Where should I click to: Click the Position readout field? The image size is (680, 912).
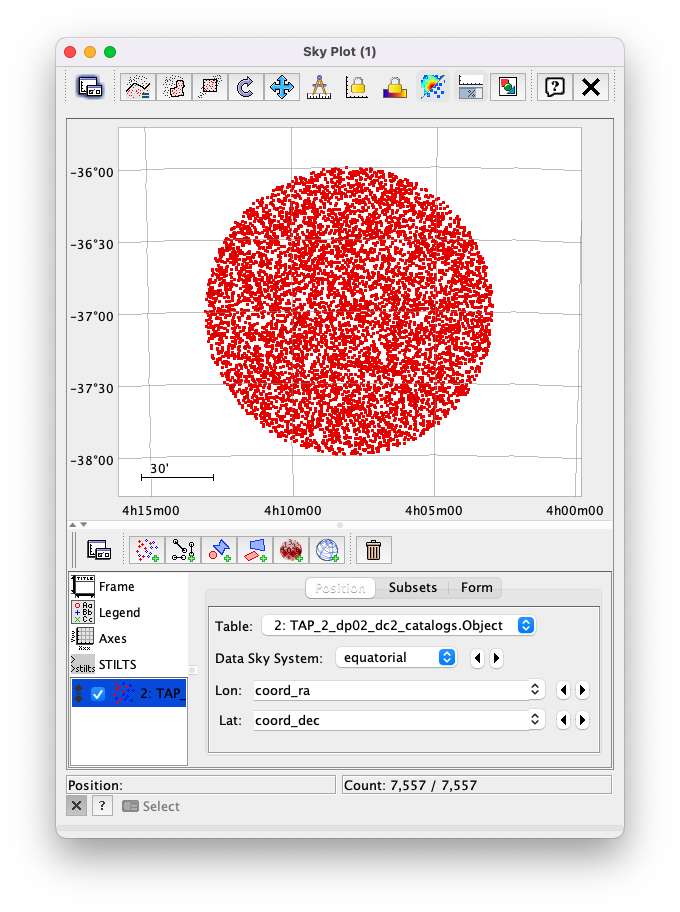201,785
